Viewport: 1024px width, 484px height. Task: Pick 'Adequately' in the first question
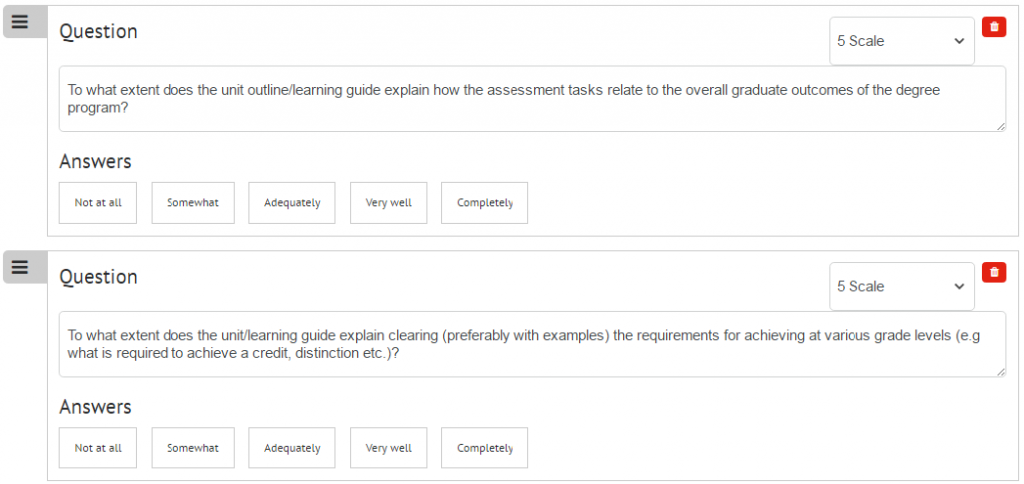click(292, 203)
